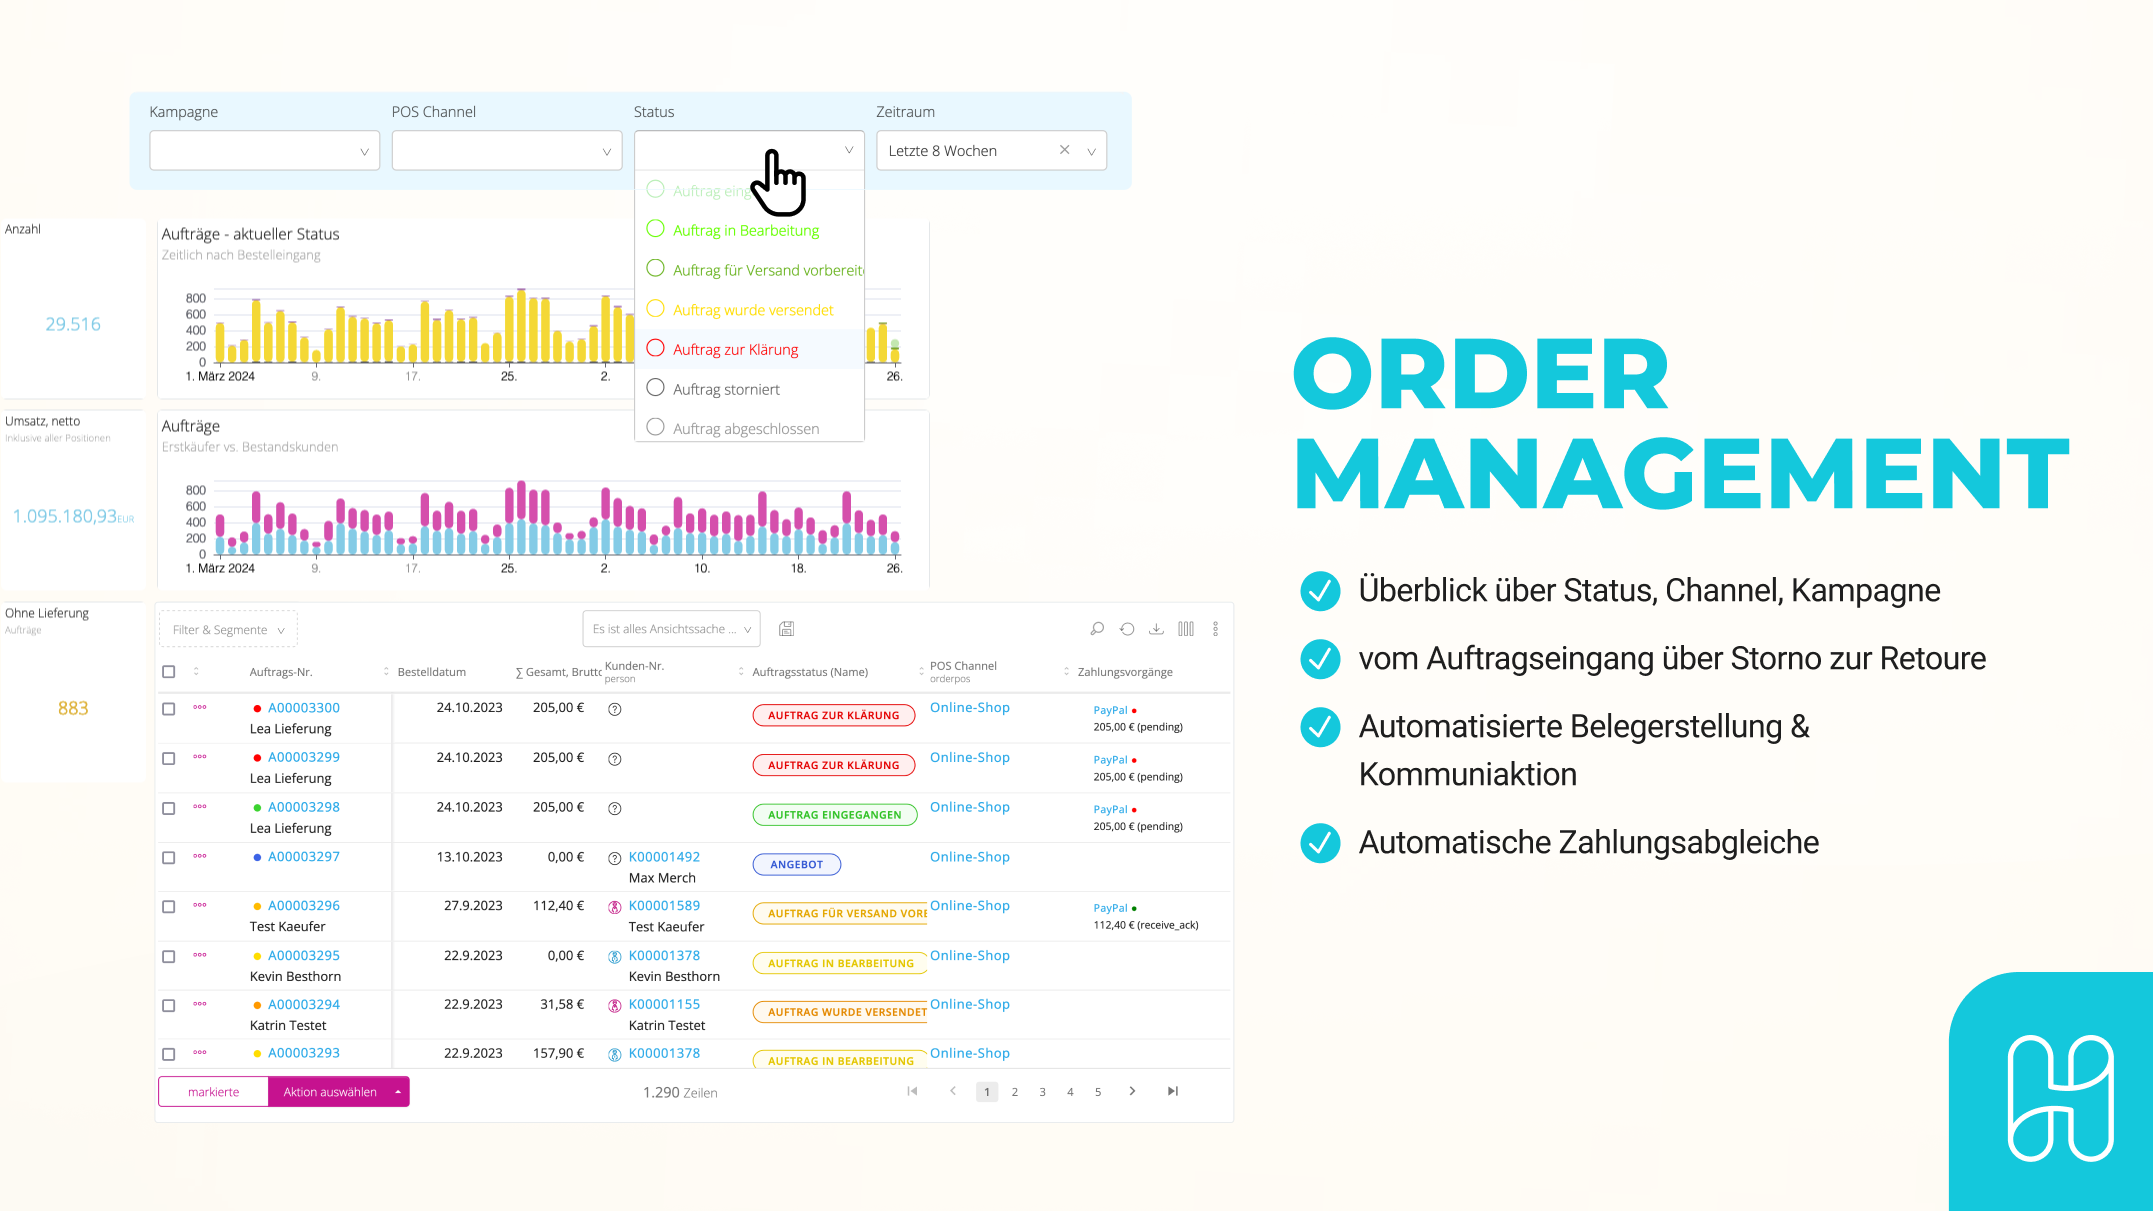Go to page 3 in pagination
Screen dimensions: 2153x1211
[x=1042, y=1092]
